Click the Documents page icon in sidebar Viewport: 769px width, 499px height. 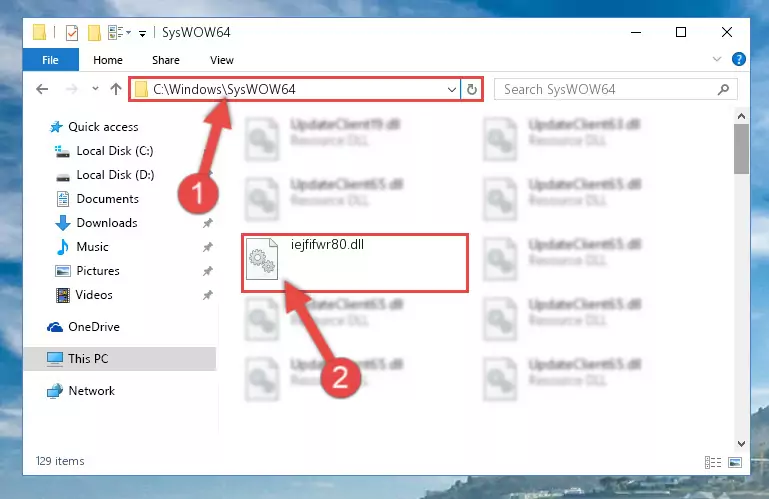click(x=63, y=199)
